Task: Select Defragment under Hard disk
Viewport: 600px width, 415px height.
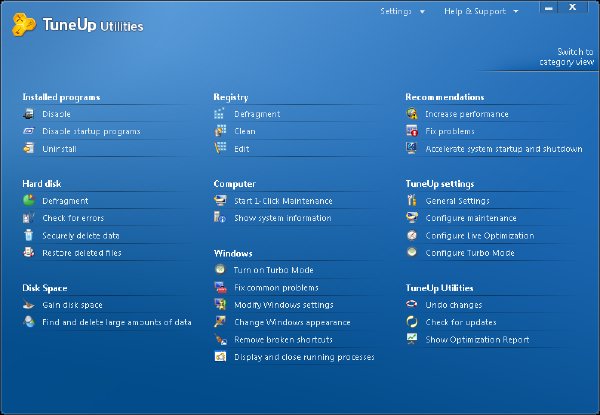Action: coord(65,201)
